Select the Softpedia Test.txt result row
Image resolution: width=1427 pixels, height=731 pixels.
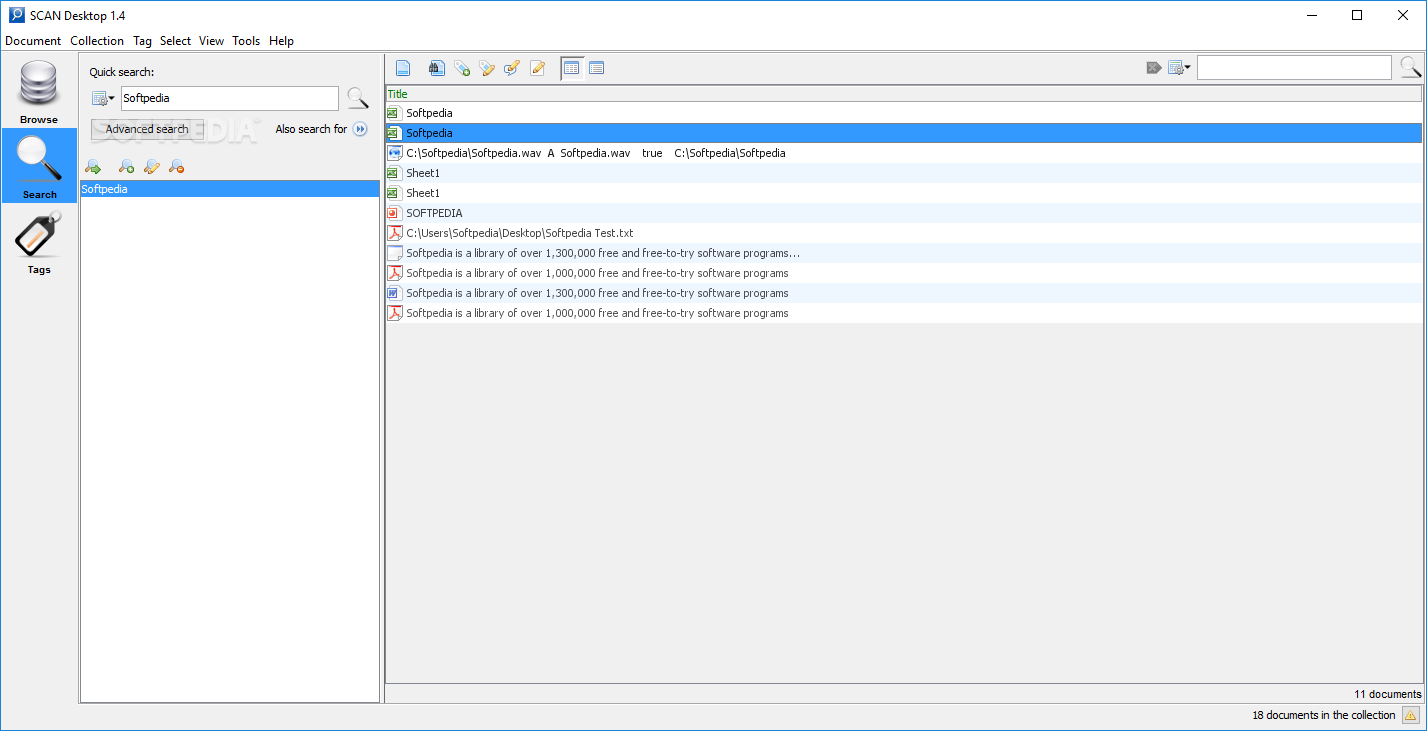pyautogui.click(x=904, y=233)
